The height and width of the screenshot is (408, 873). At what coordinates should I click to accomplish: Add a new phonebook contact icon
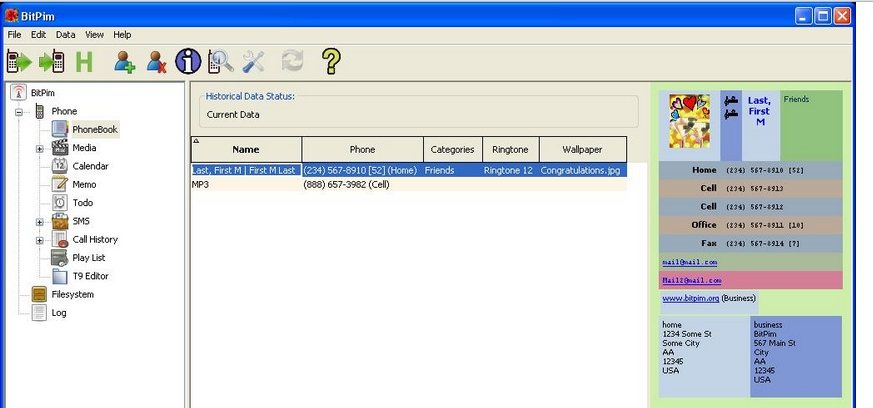pos(124,62)
